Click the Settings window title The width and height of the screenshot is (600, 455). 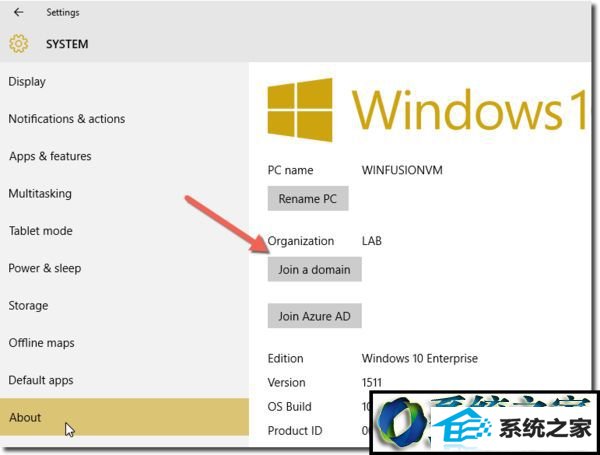(x=63, y=13)
